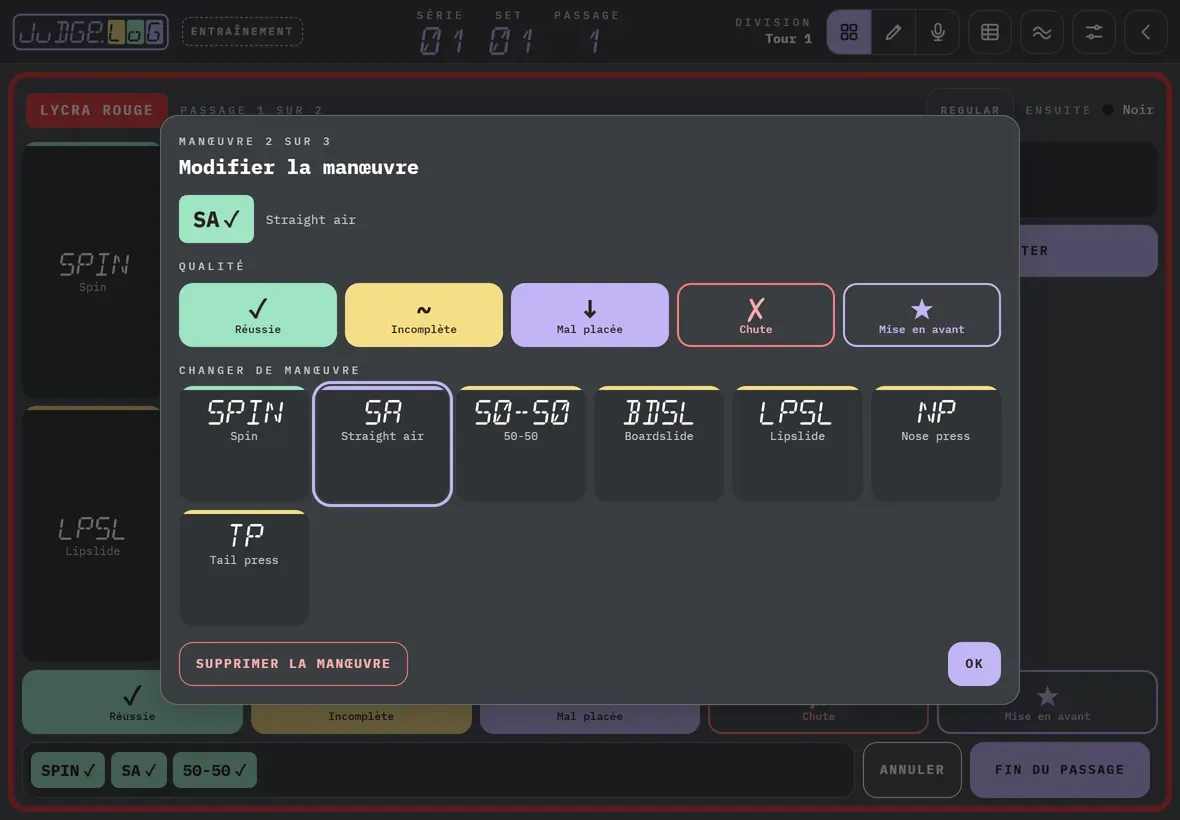Image resolution: width=1180 pixels, height=820 pixels.
Task: Click the JudgeLog logo
Action: [x=90, y=32]
